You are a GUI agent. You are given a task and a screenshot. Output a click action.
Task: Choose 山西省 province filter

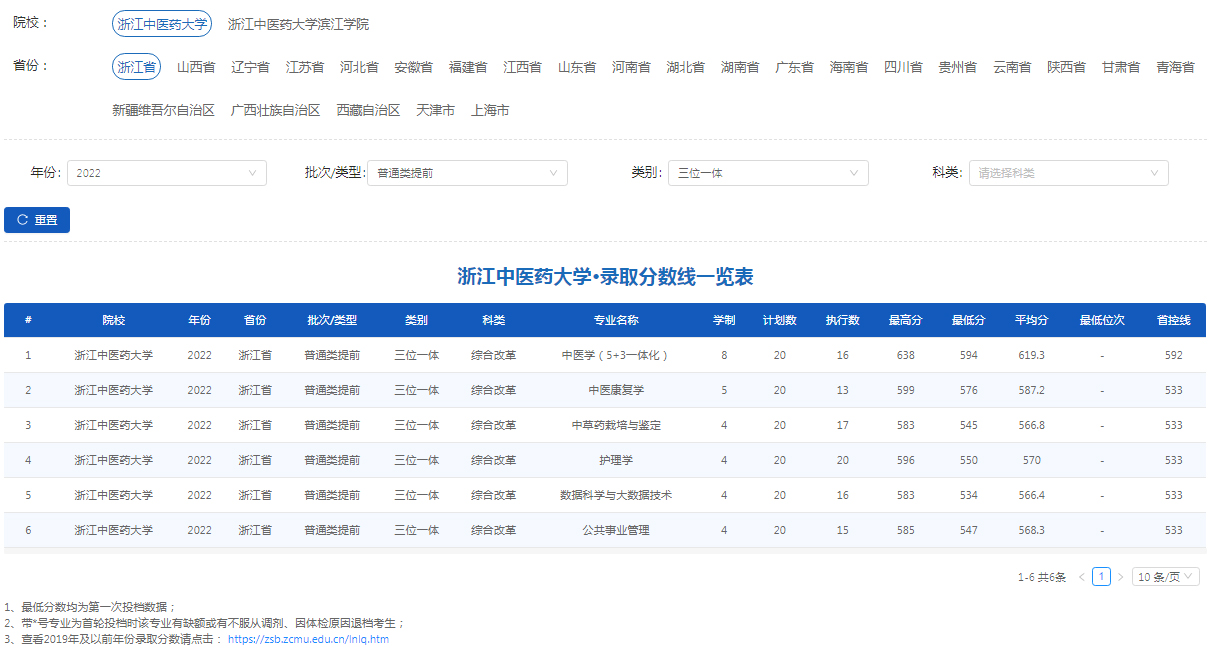coord(196,67)
